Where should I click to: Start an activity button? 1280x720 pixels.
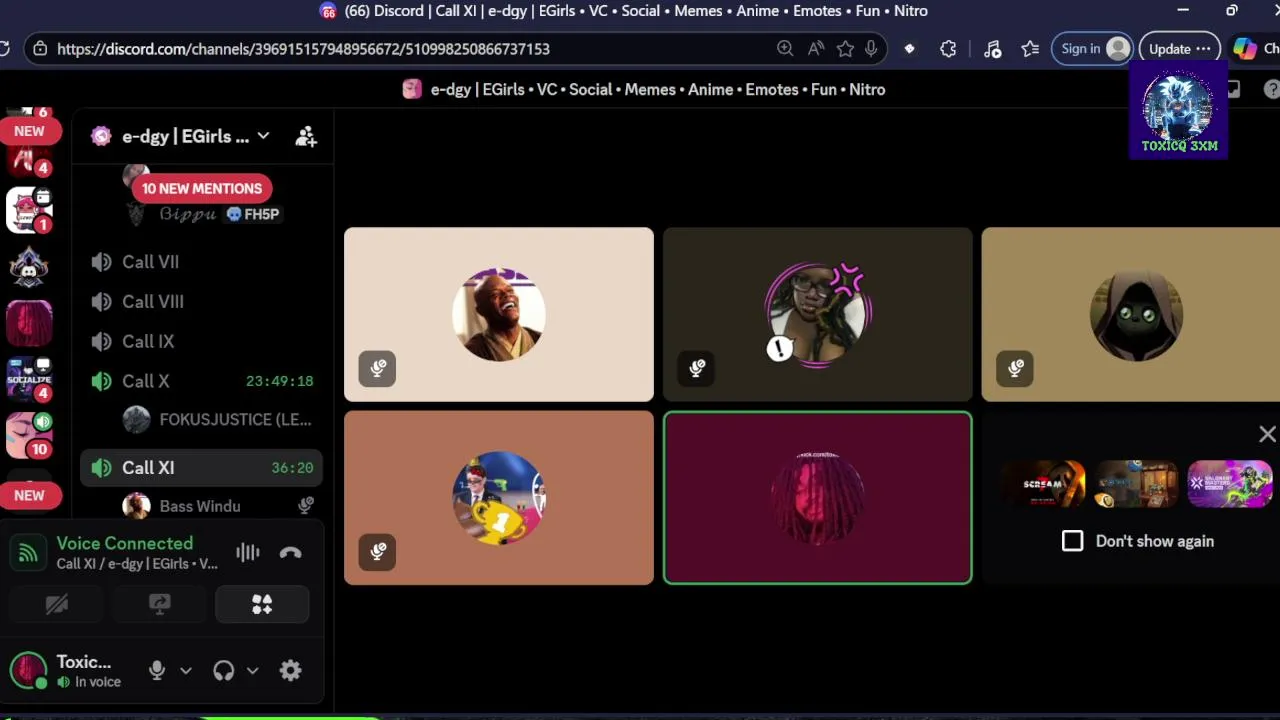[x=262, y=604]
